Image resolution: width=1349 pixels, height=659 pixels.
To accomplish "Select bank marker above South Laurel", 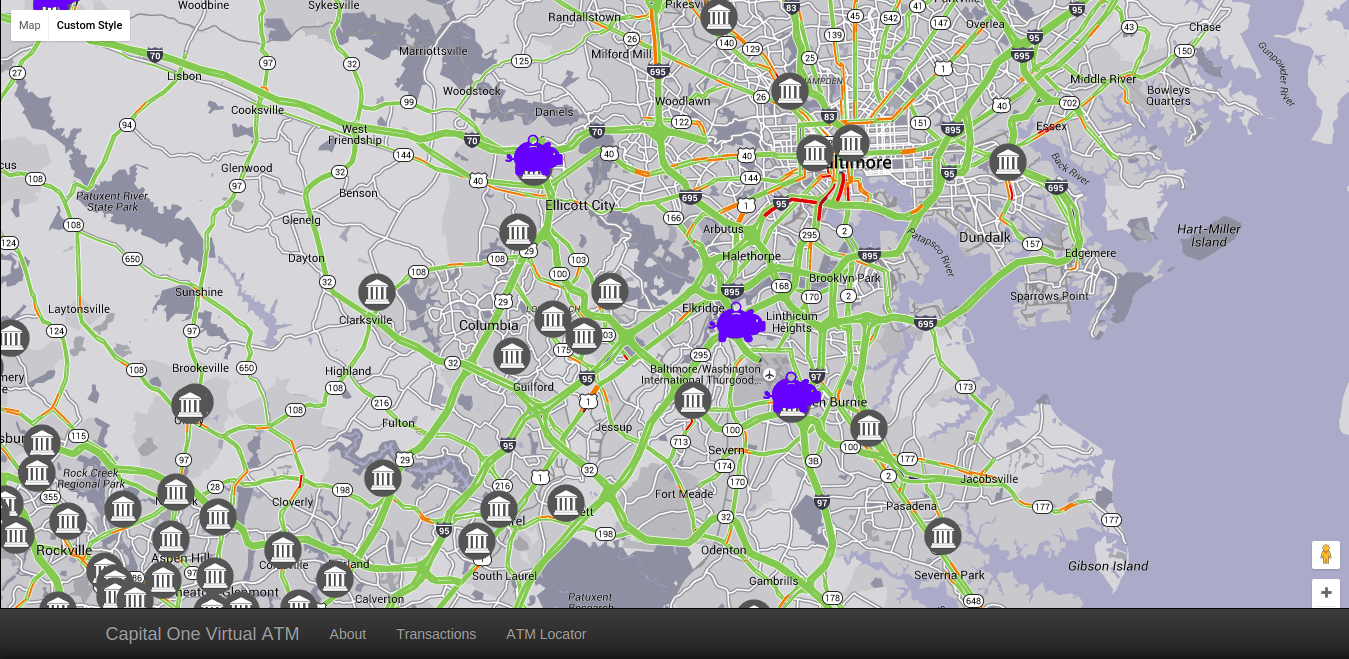I will pos(477,541).
